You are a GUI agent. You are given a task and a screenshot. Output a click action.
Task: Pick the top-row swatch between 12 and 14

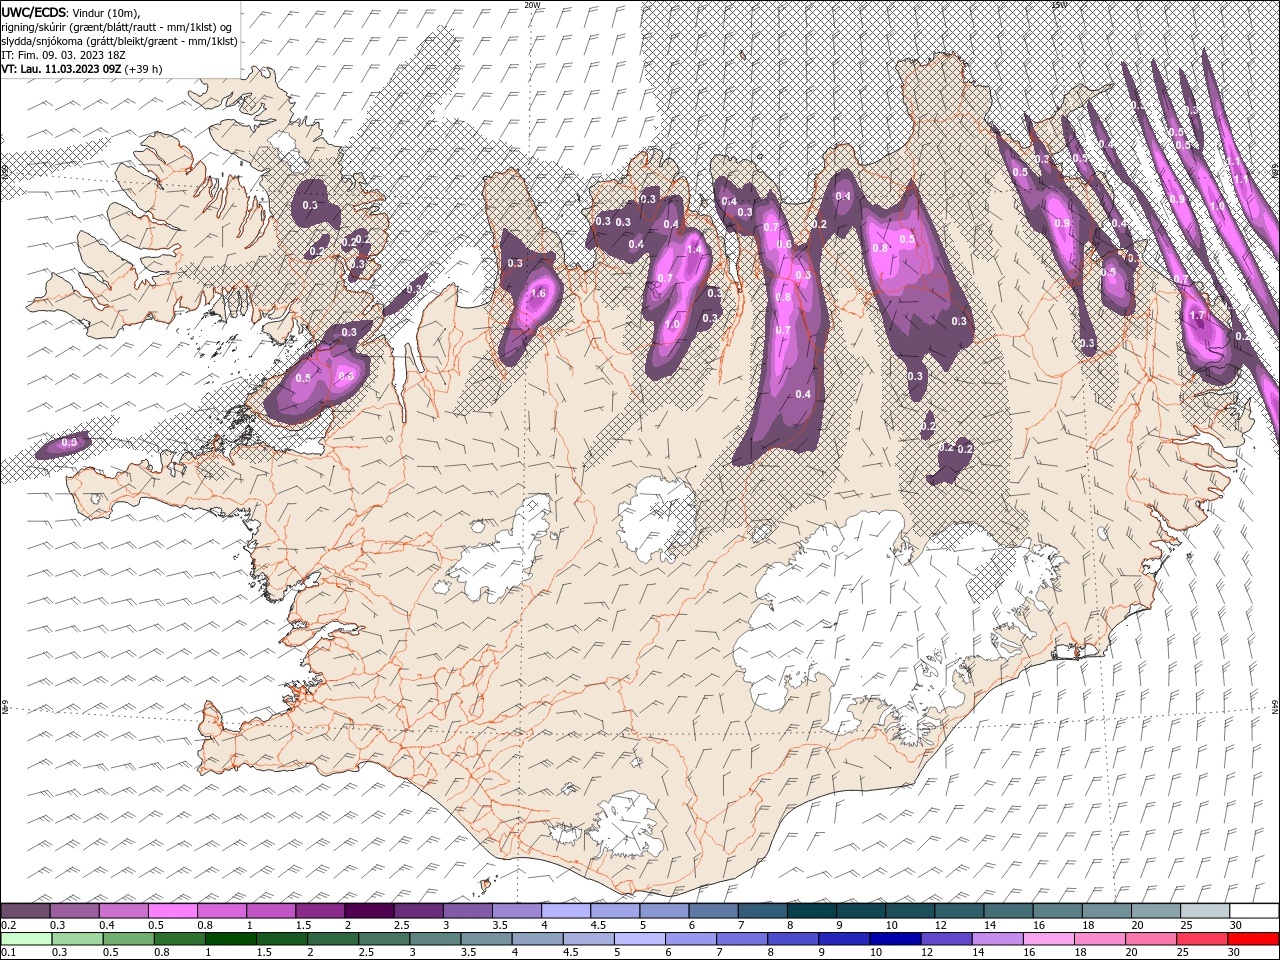[x=959, y=911]
